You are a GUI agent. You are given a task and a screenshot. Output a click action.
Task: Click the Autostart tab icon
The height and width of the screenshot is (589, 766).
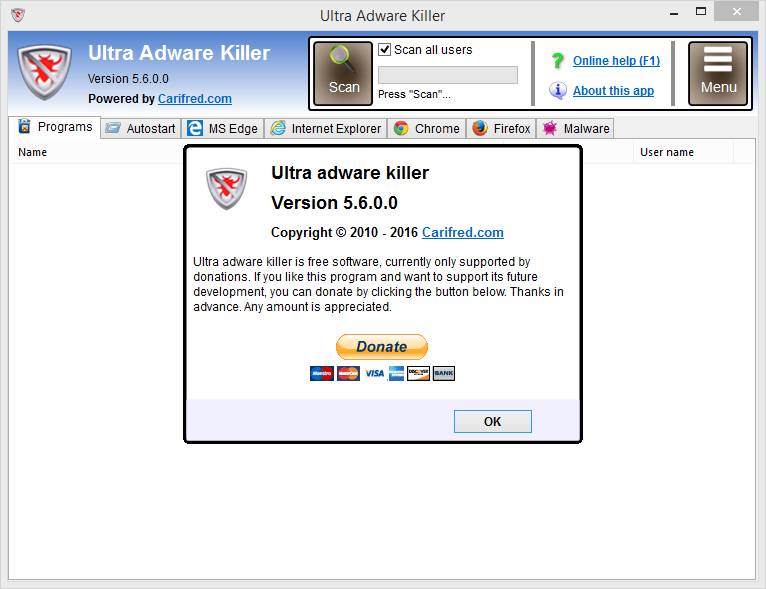(x=113, y=128)
